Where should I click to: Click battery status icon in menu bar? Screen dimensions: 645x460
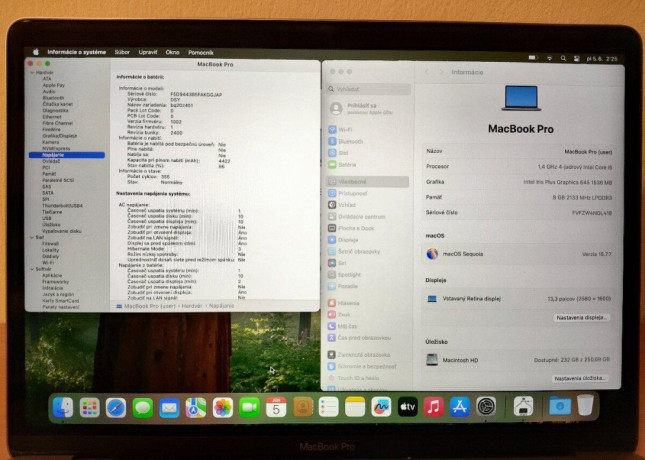click(533, 58)
